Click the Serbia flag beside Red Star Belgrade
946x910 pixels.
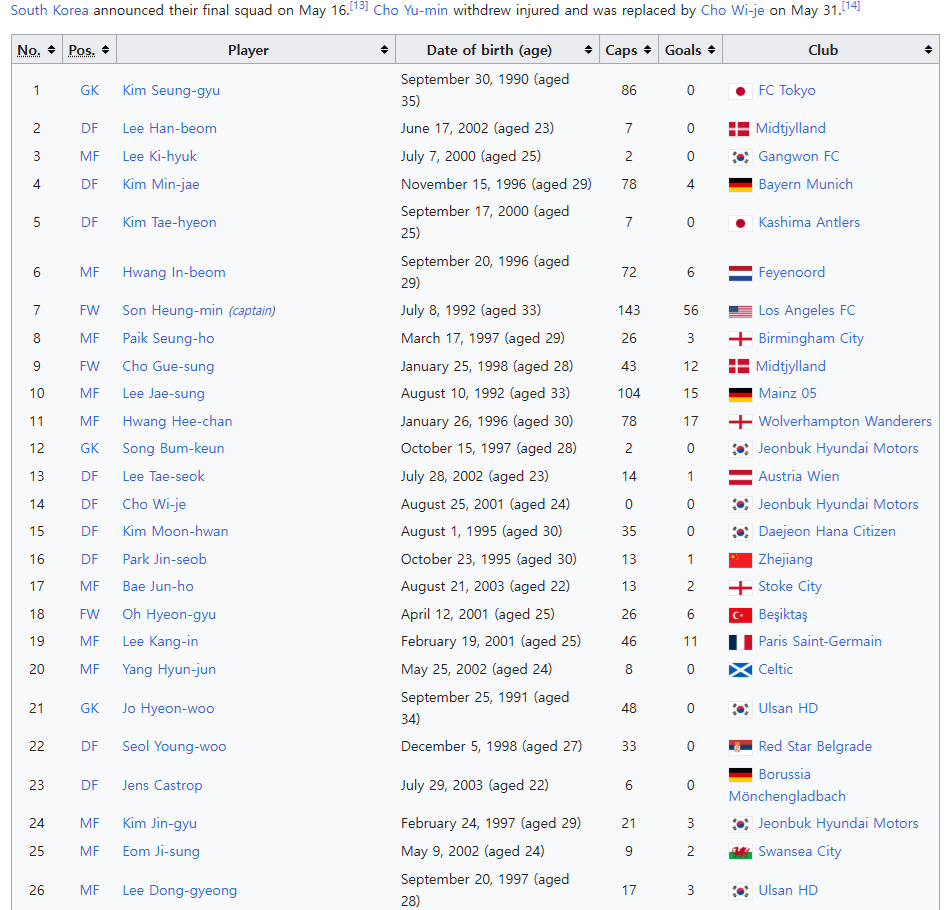(x=740, y=746)
